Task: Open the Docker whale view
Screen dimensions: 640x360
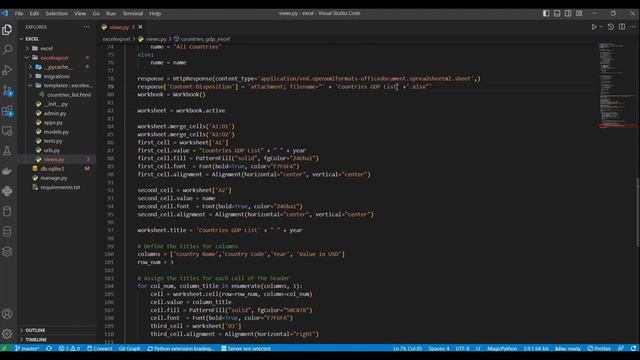Action: pos(7,171)
